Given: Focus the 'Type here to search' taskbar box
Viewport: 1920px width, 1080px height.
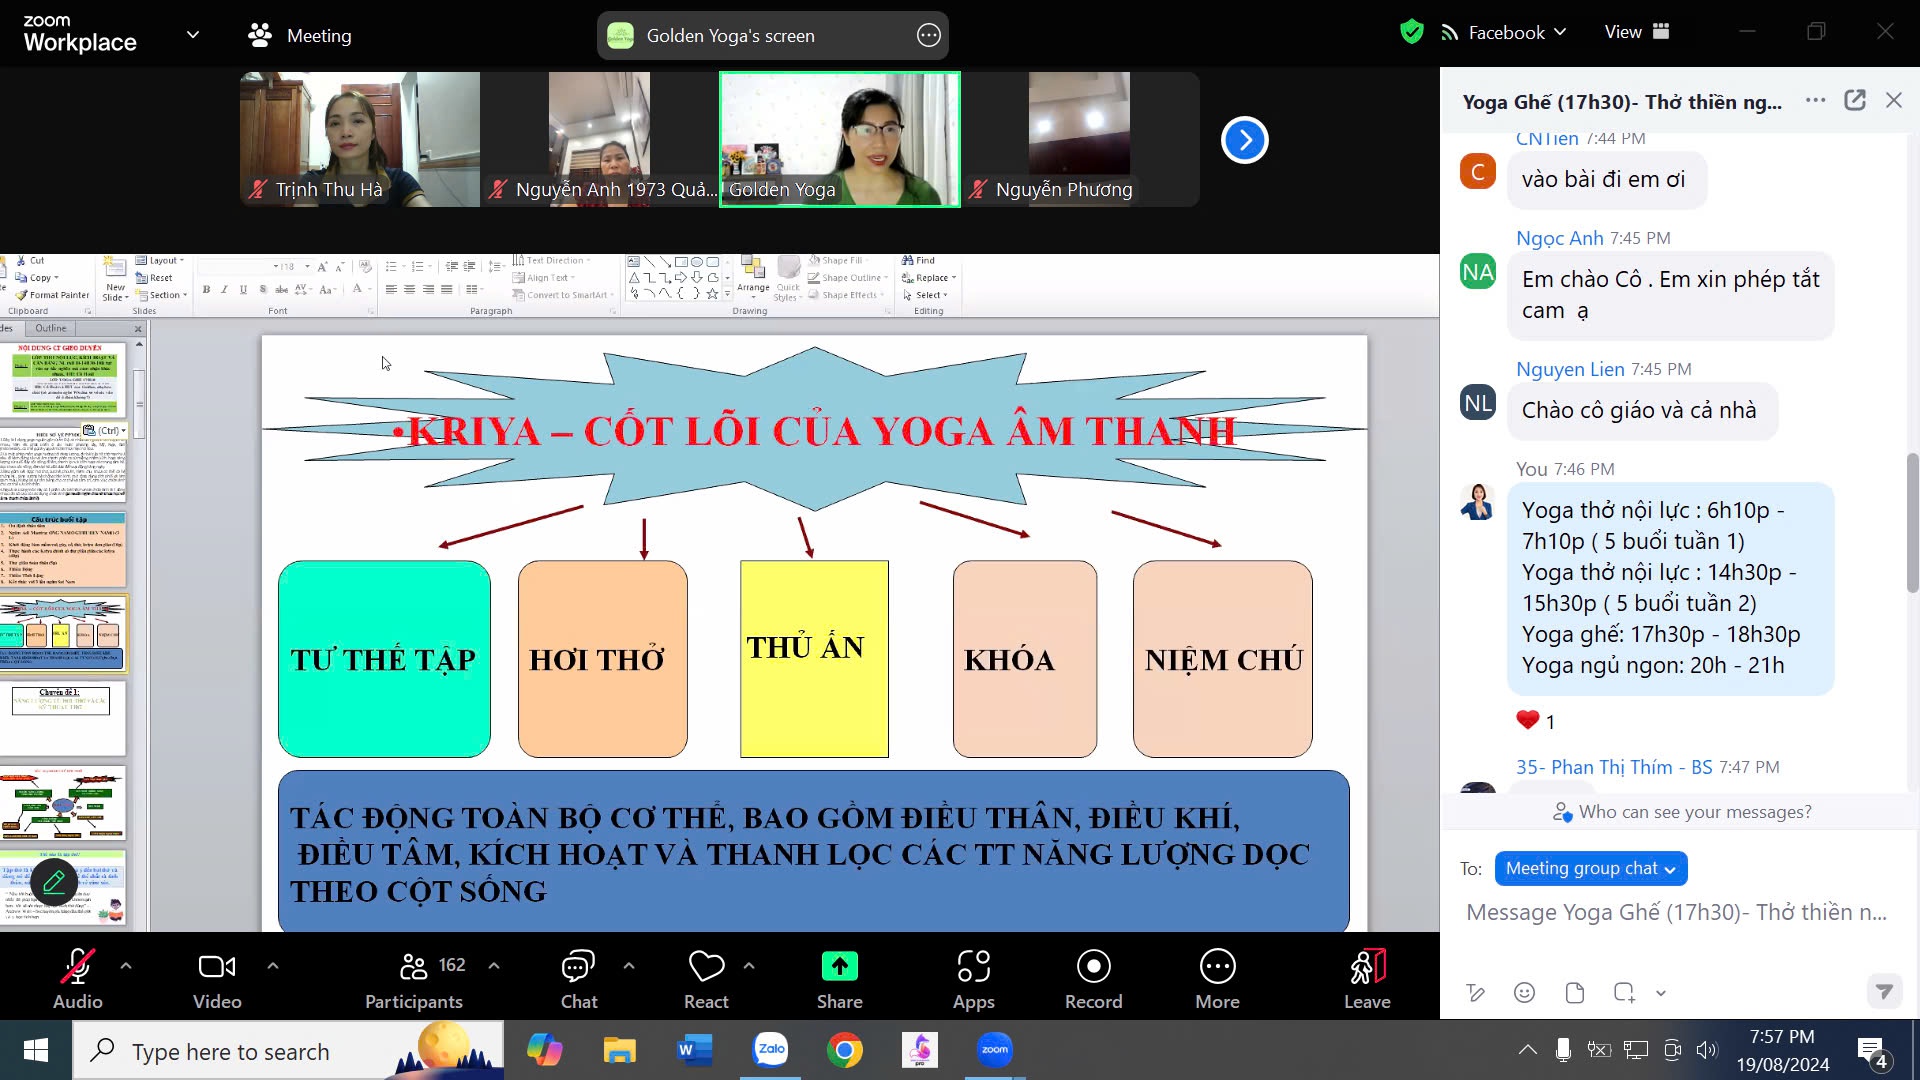Looking at the screenshot, I should click(x=288, y=1051).
